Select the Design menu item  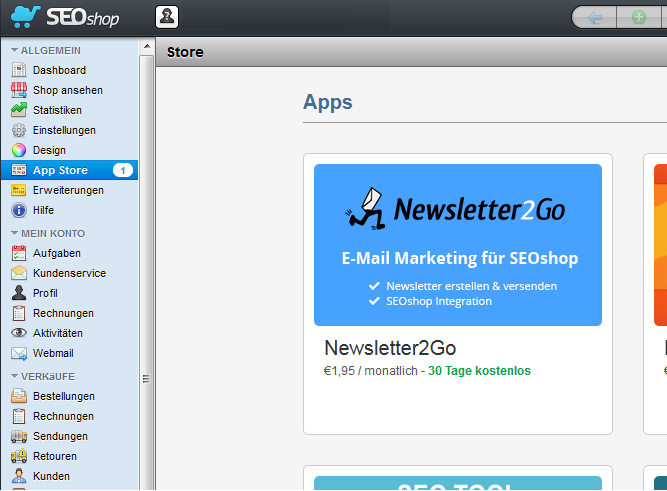pyautogui.click(x=49, y=150)
